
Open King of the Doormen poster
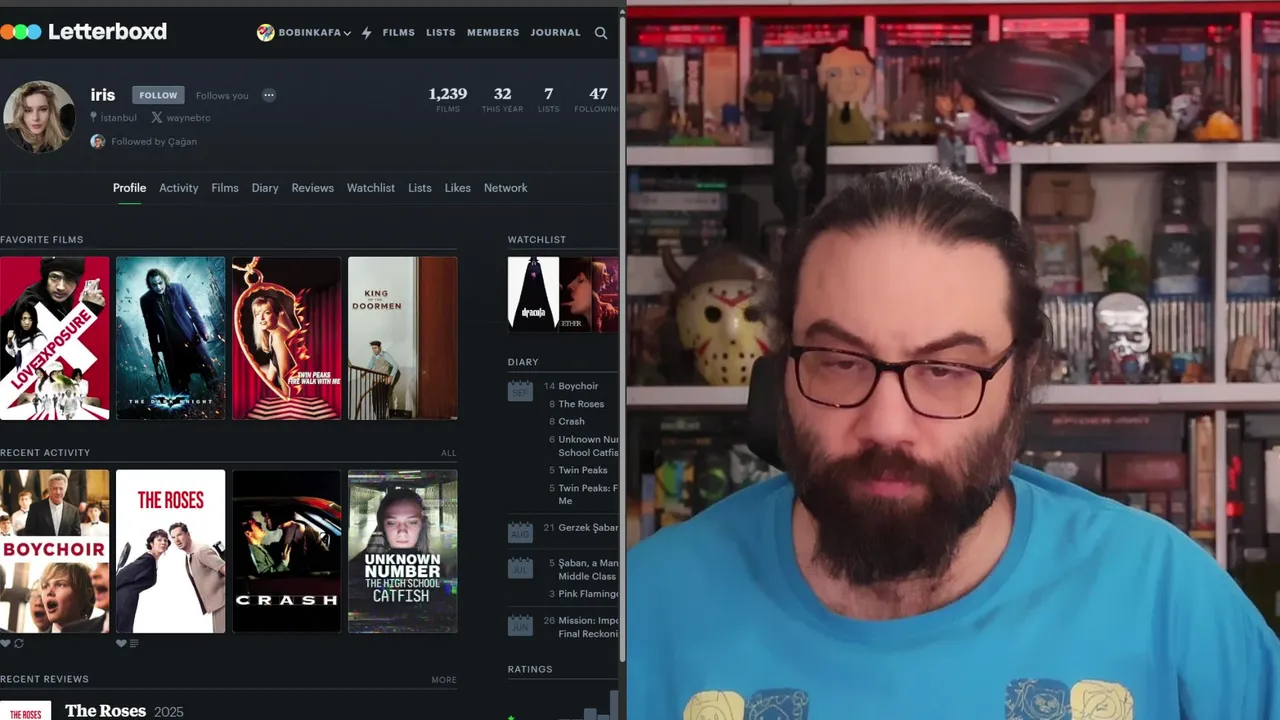pyautogui.click(x=403, y=338)
